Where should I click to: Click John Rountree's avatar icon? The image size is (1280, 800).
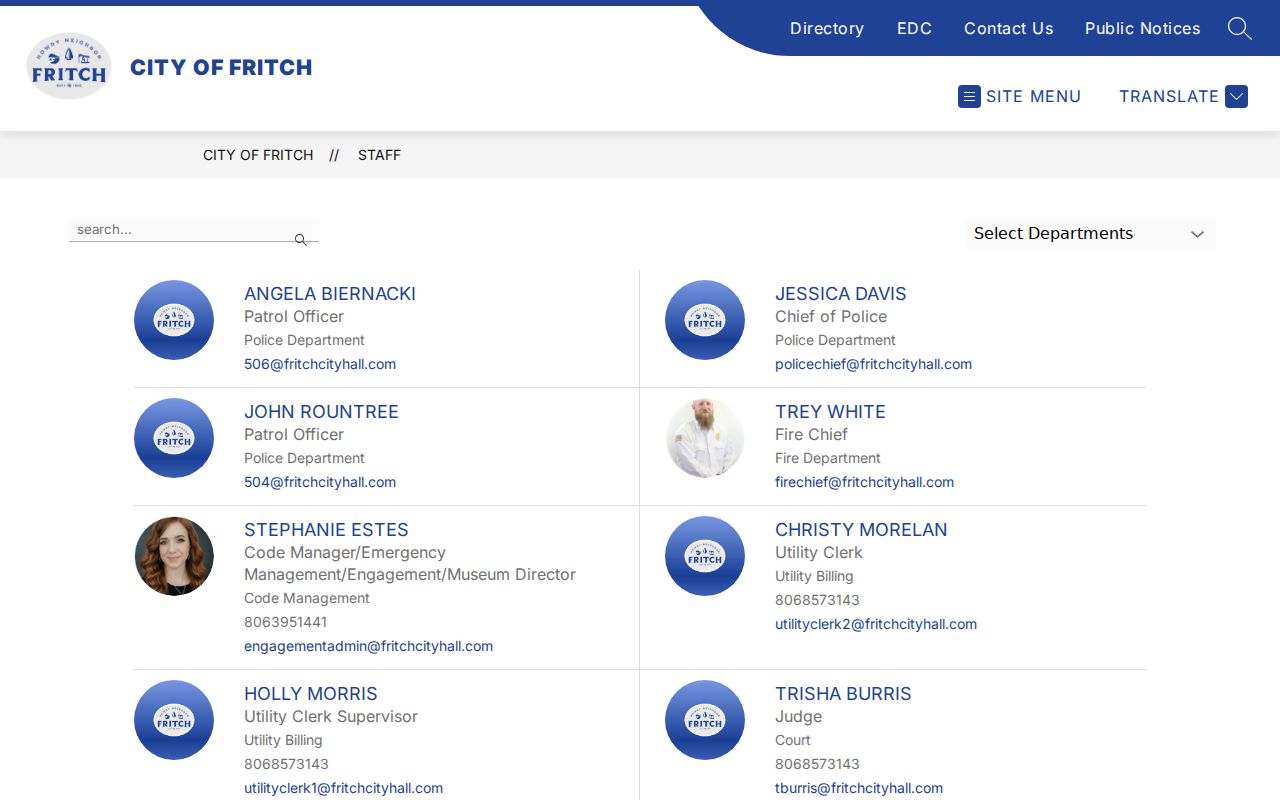point(174,438)
